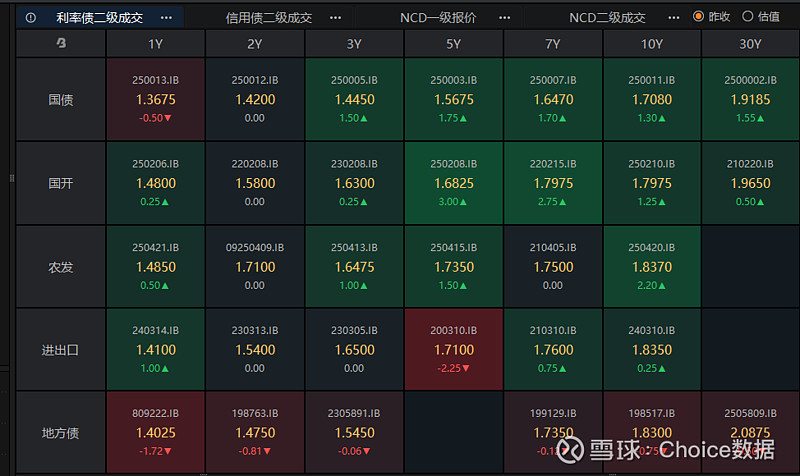Open bond cell 210310.IB at 1.7600
This screenshot has width=800, height=476.
click(553, 350)
